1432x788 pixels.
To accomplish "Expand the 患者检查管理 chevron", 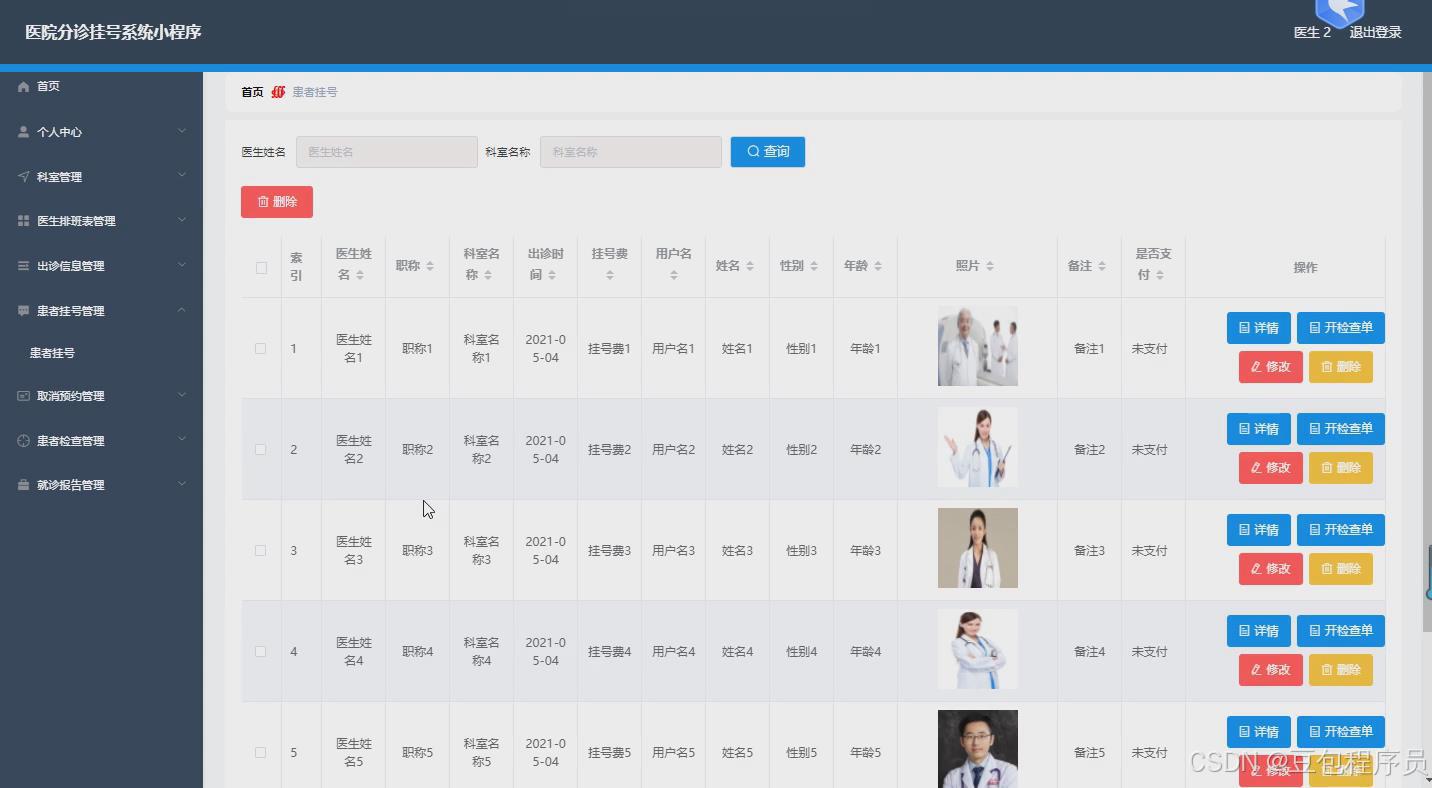I will pos(182,440).
